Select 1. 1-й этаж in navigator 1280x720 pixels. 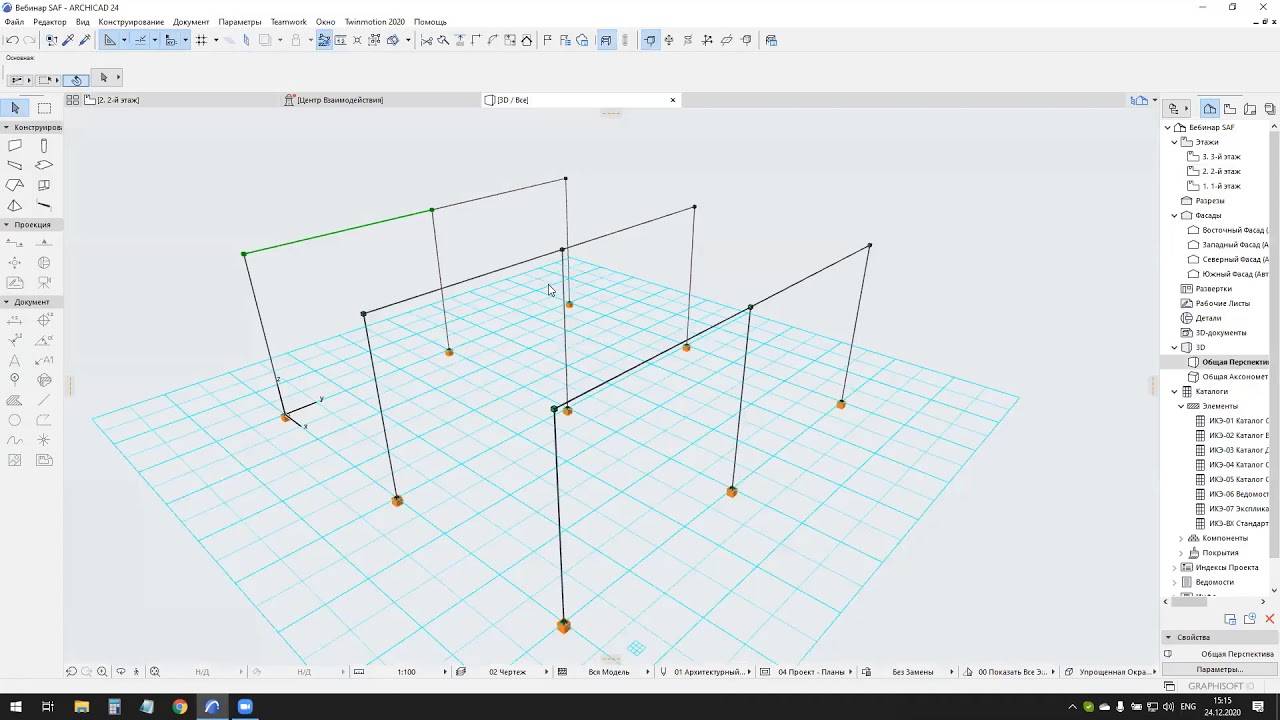click(x=1221, y=186)
